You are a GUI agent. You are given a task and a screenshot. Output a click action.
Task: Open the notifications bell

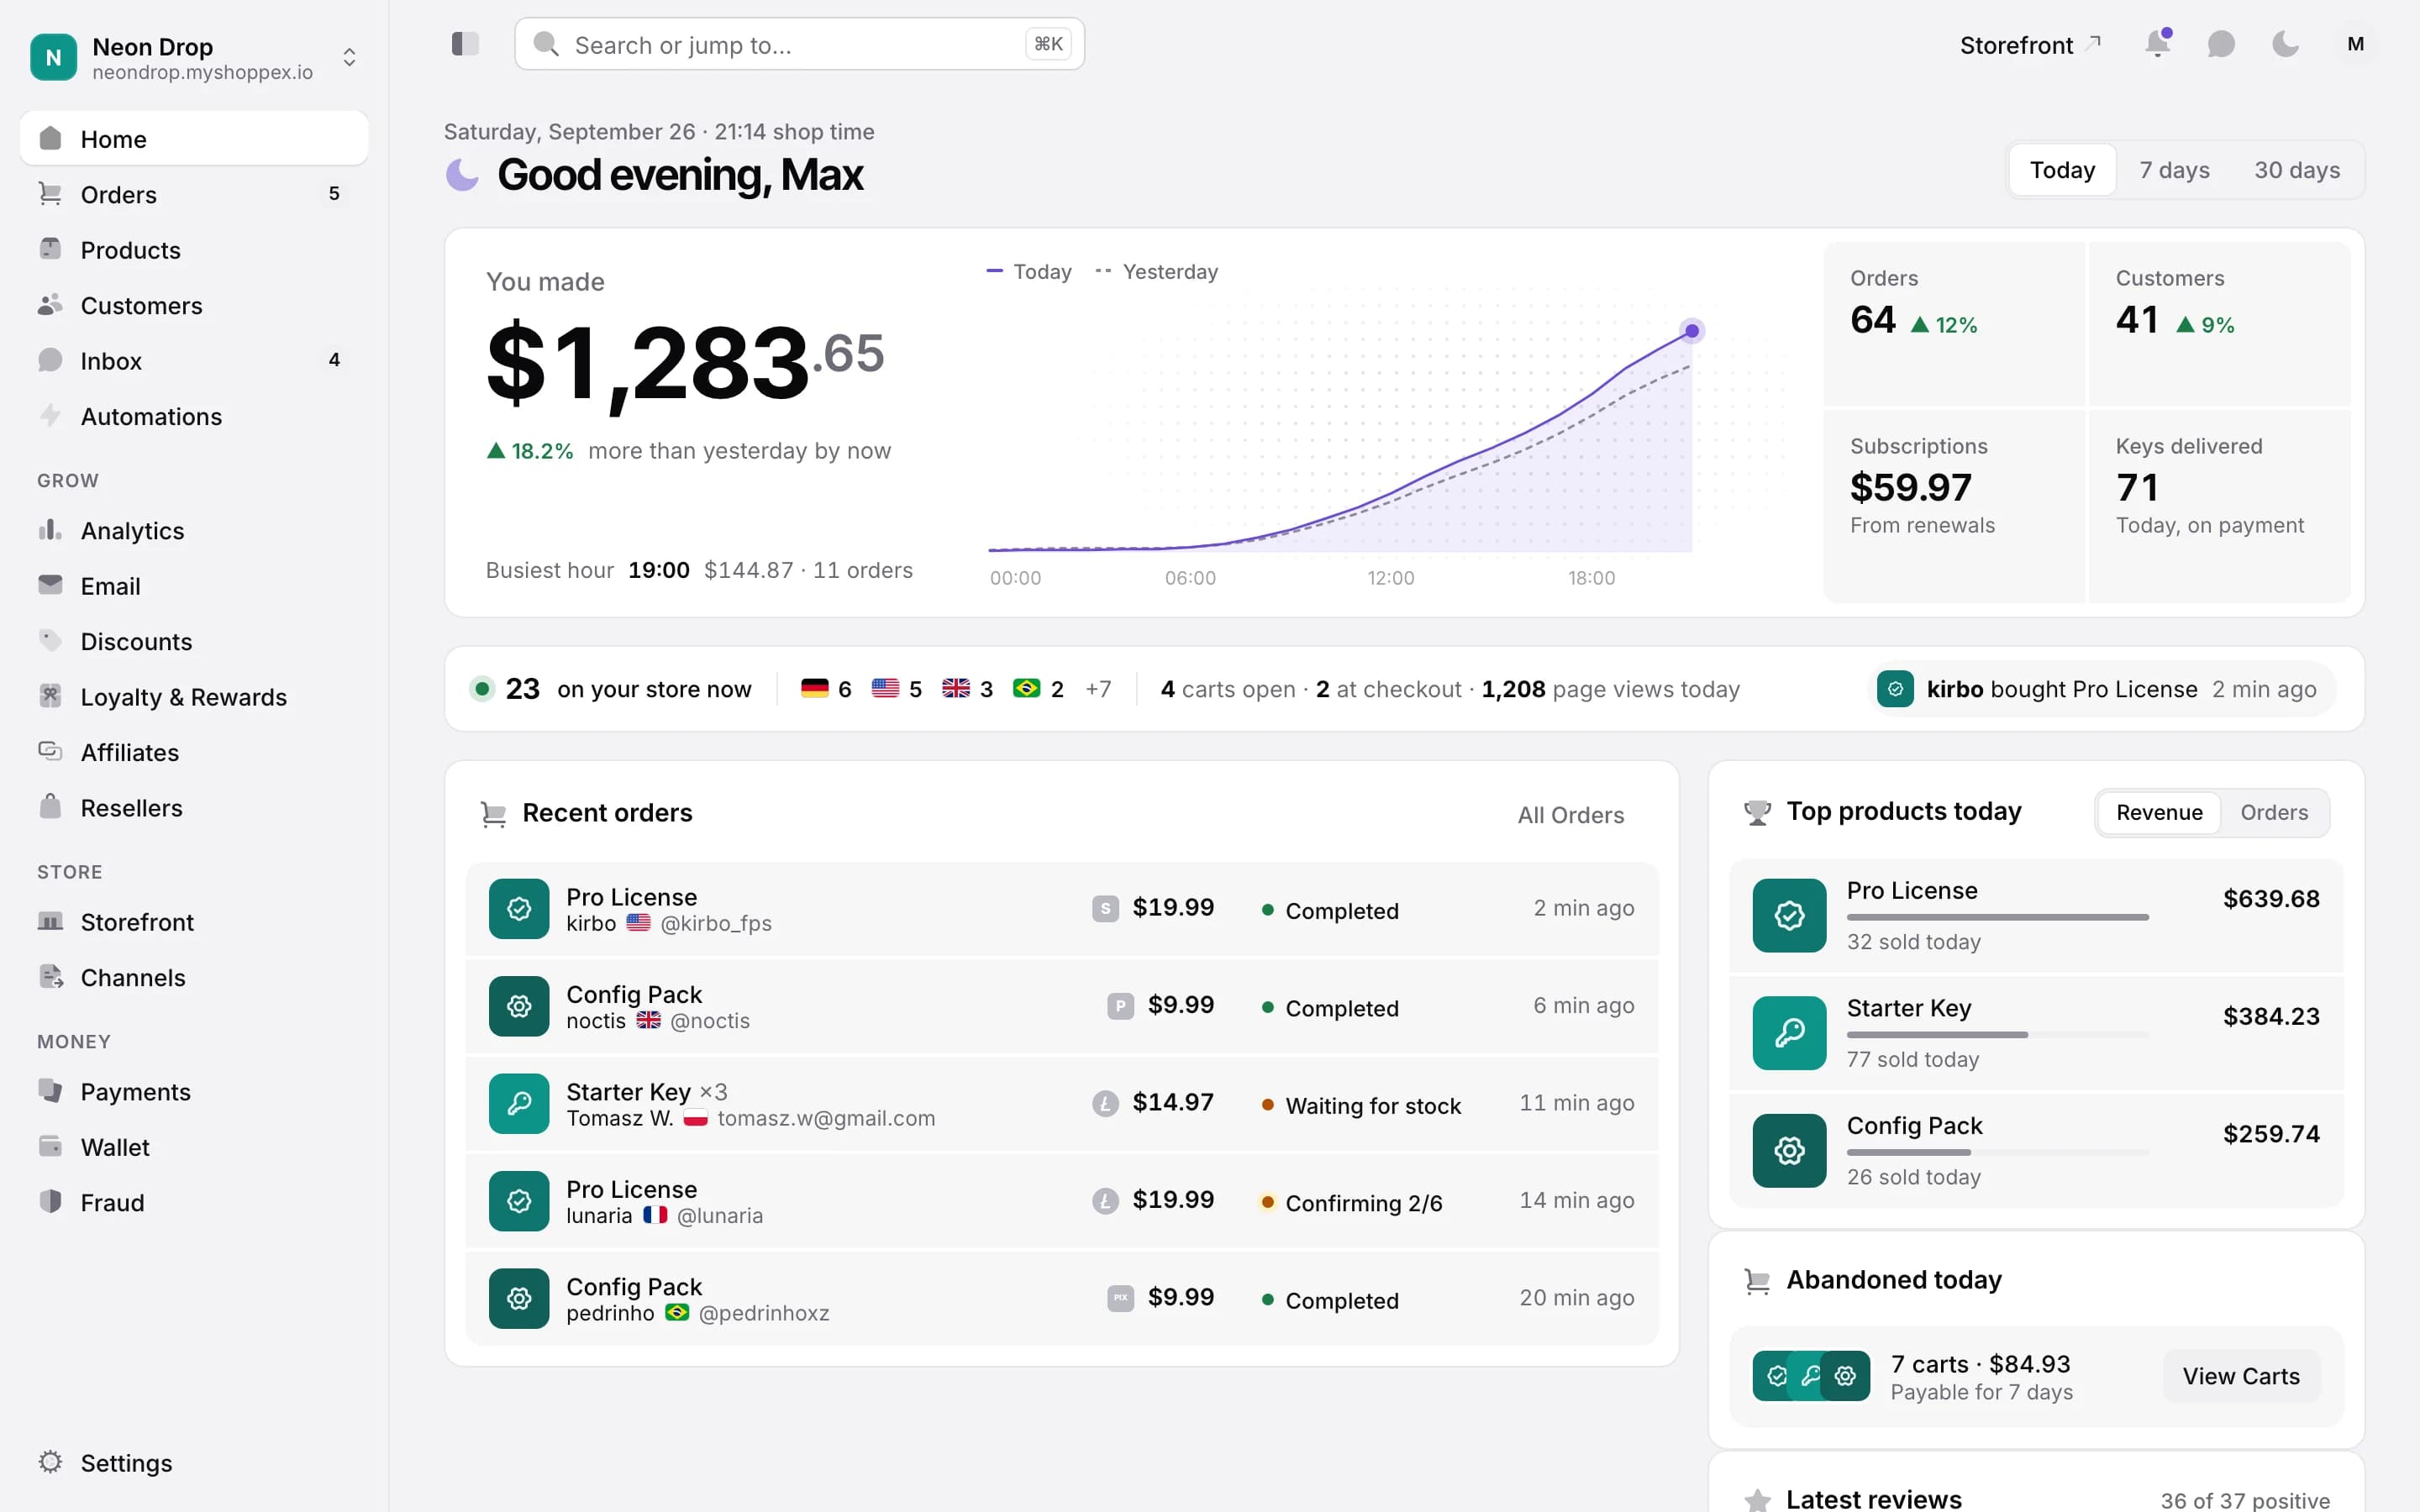[2157, 44]
